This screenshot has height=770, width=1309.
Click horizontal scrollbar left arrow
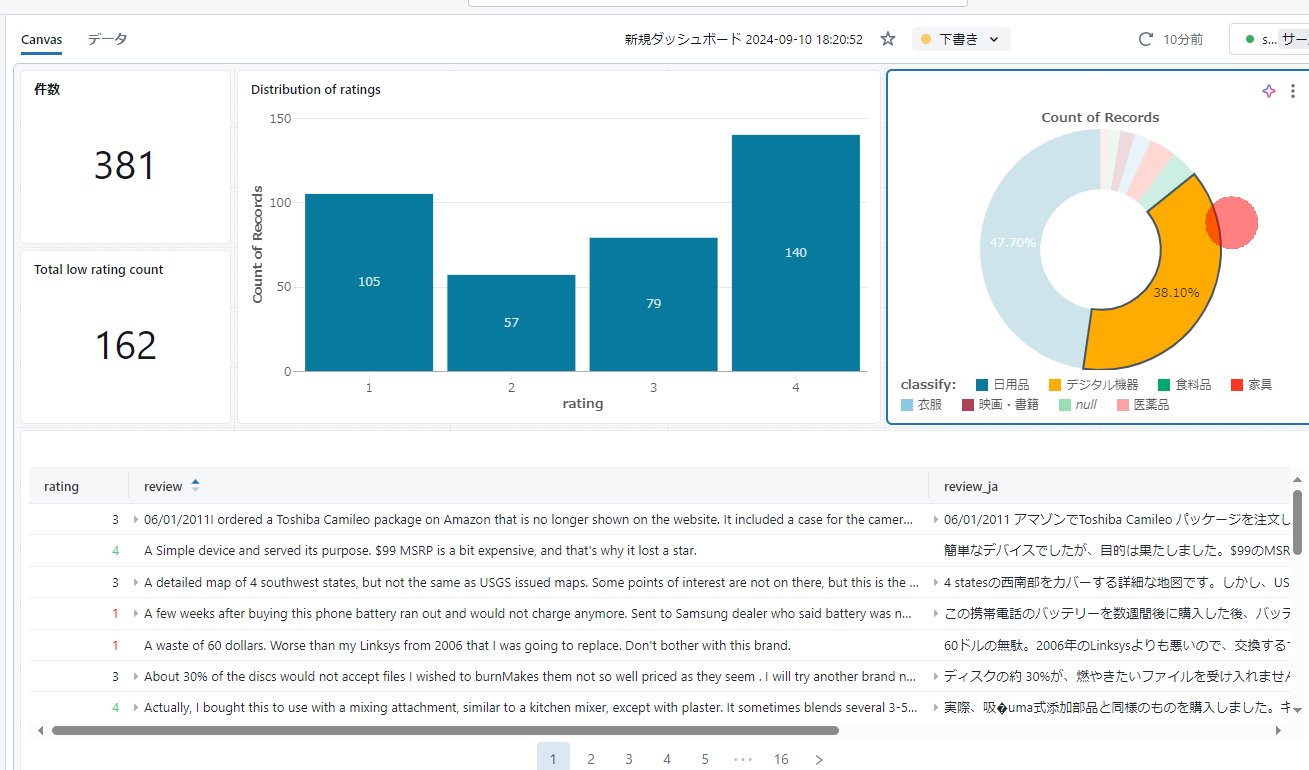40,731
